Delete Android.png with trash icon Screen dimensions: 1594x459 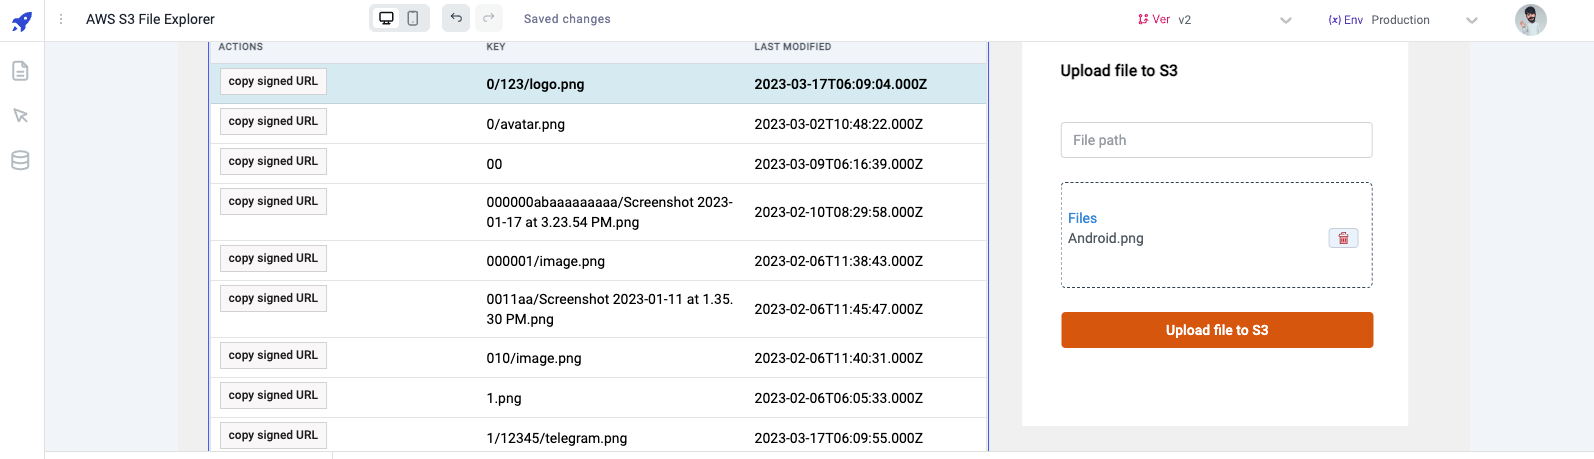1343,238
